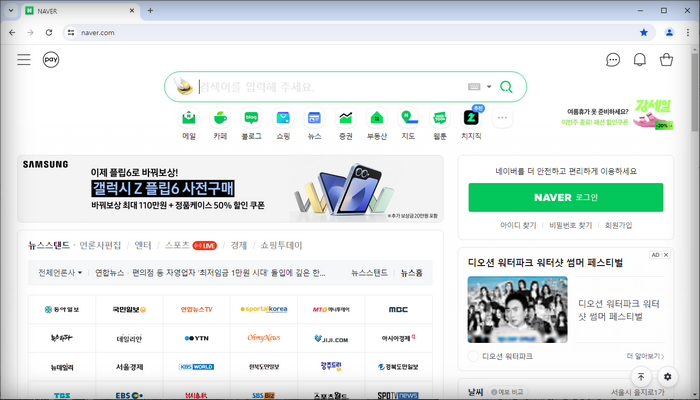Open the 아시아경제 press logo
This screenshot has width=700, height=400.
tap(398, 338)
